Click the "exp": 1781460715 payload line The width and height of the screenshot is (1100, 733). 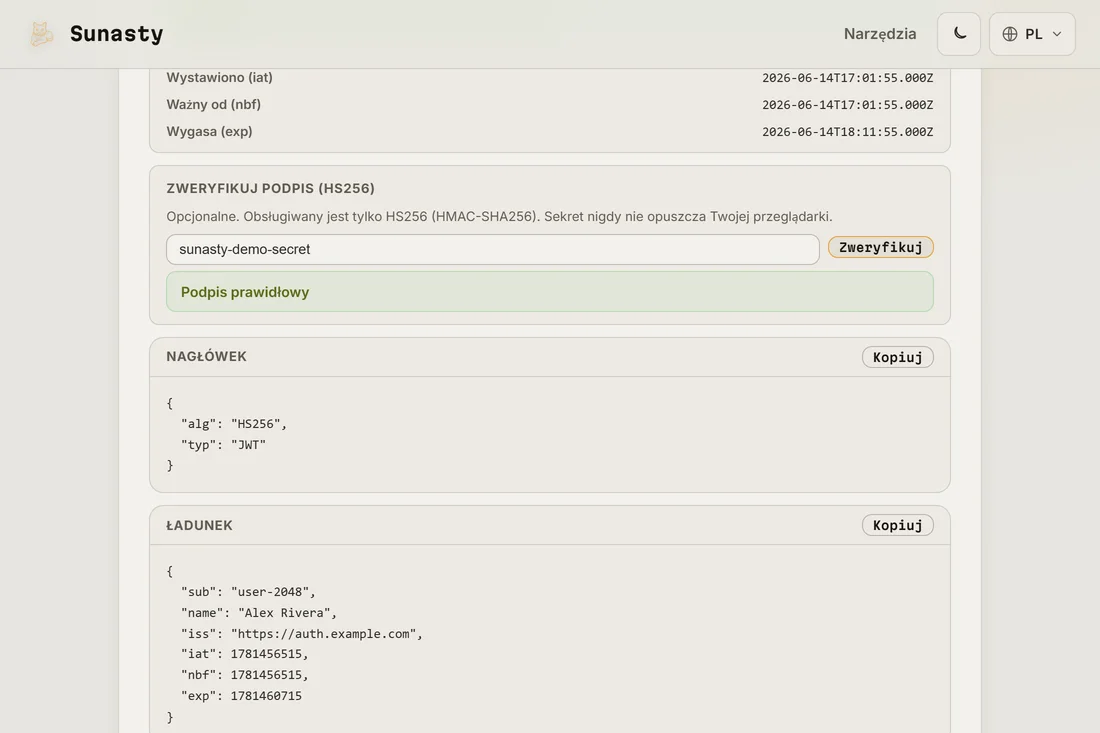click(x=241, y=696)
